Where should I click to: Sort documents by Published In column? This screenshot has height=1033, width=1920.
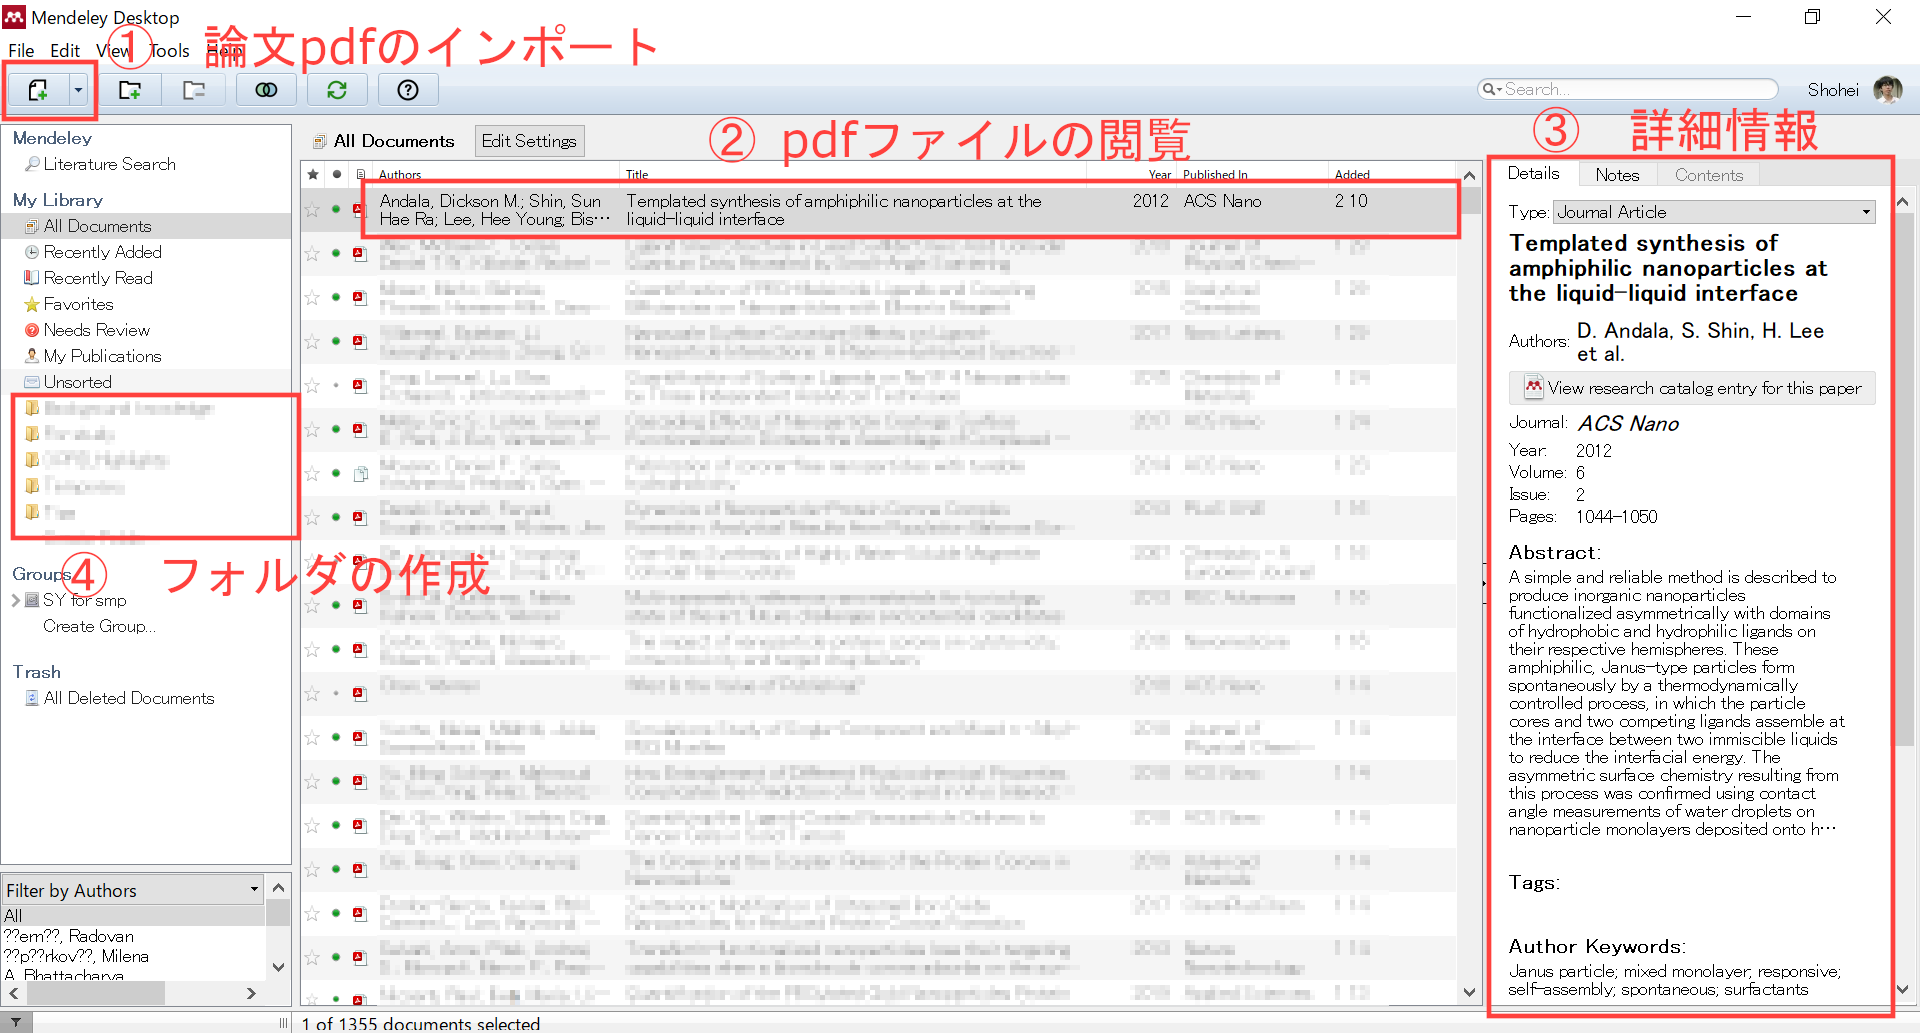(x=1215, y=174)
